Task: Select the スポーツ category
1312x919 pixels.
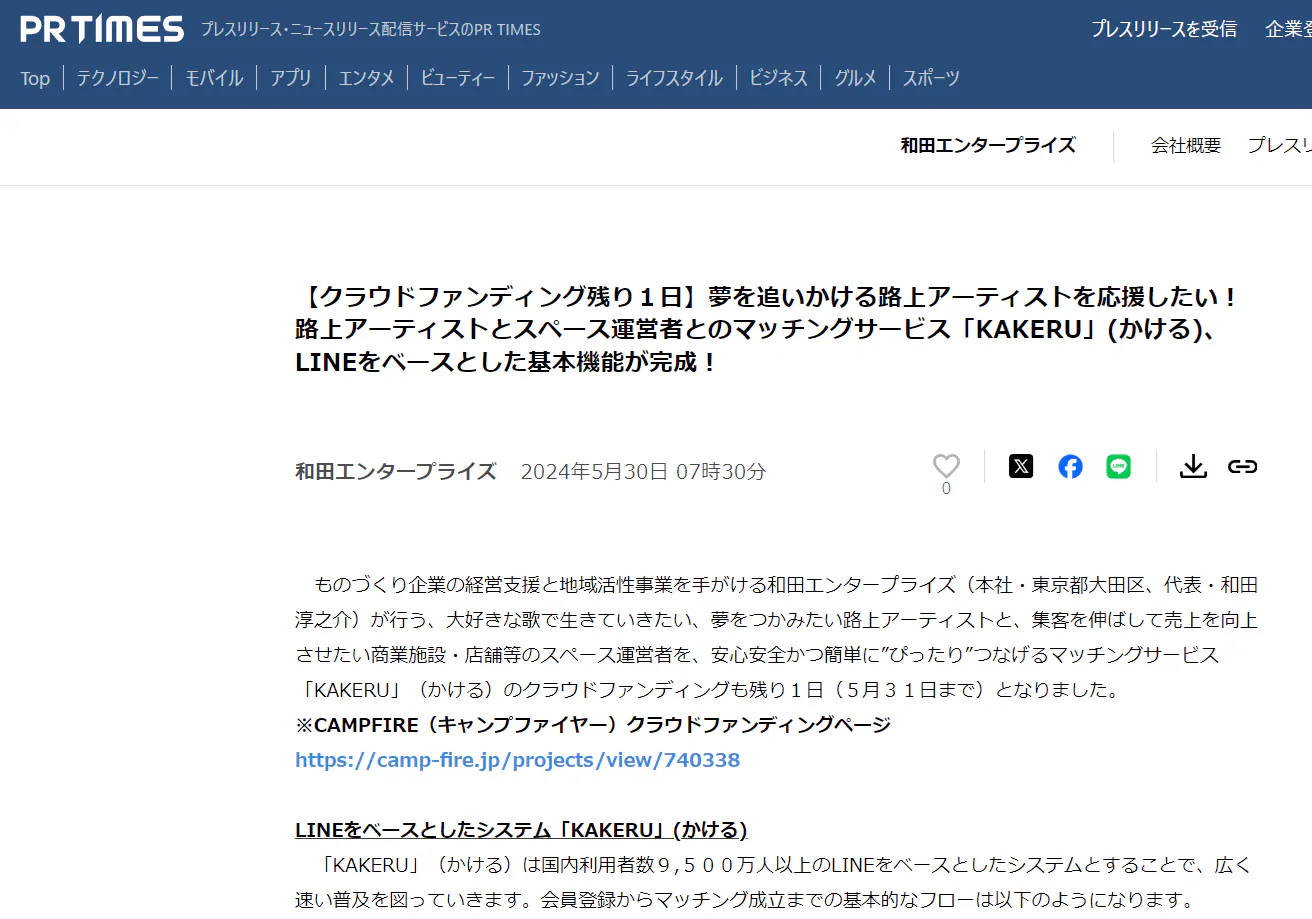Action: tap(930, 78)
